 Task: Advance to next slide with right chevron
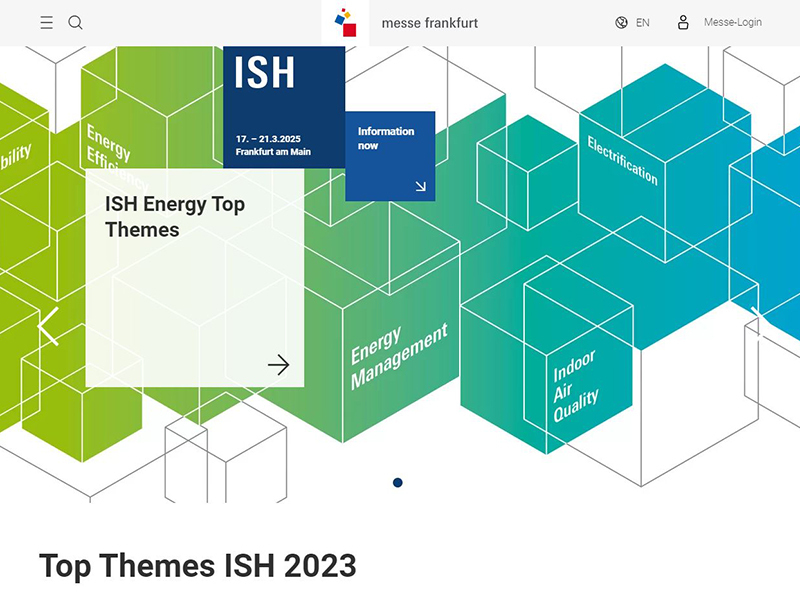757,320
